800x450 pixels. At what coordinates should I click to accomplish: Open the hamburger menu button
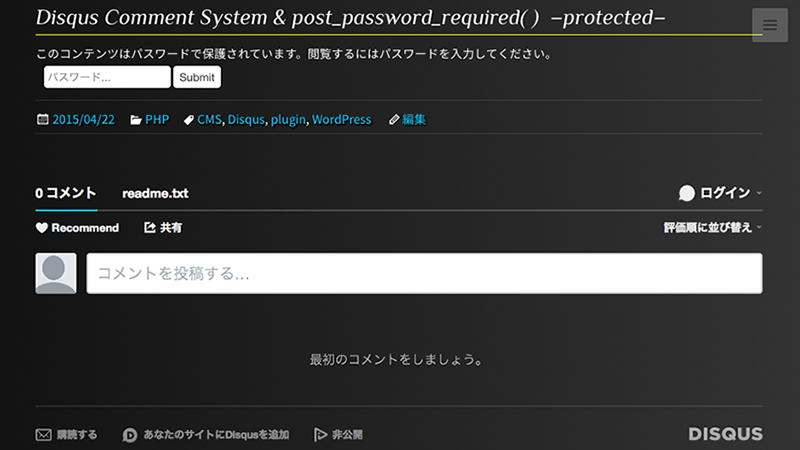[770, 24]
